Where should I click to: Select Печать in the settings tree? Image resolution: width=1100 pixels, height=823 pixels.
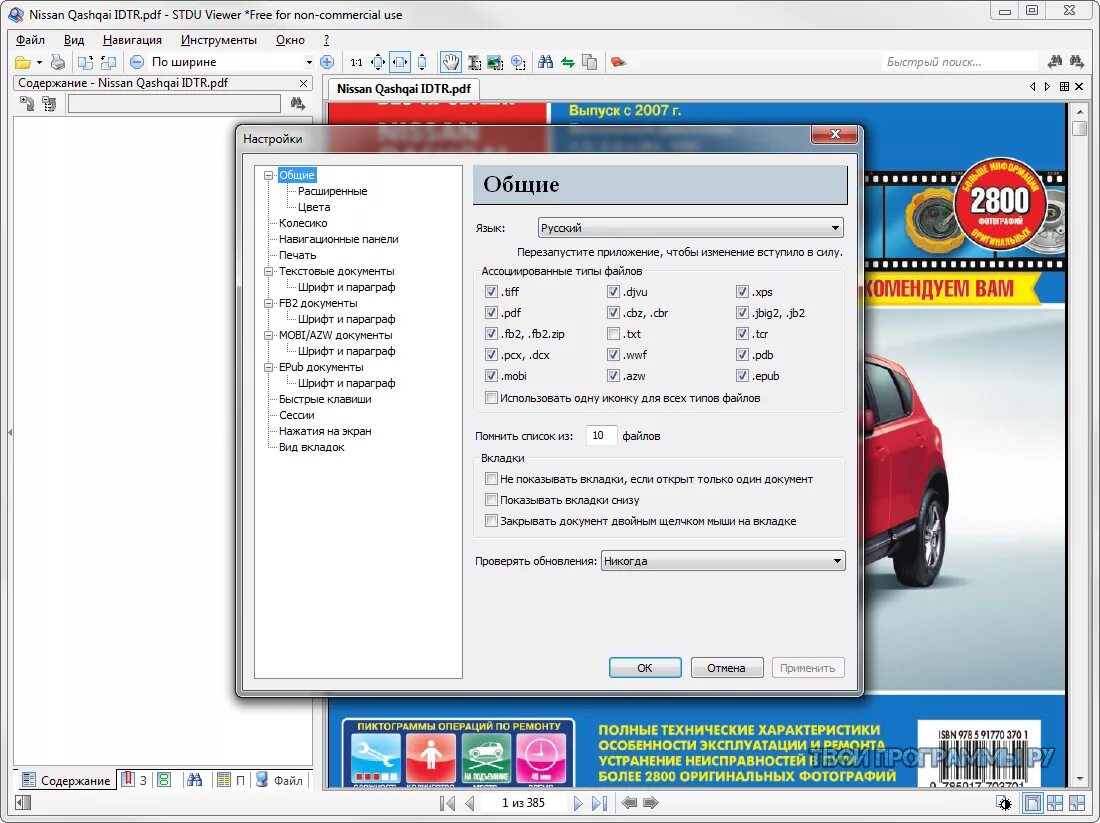pyautogui.click(x=297, y=255)
